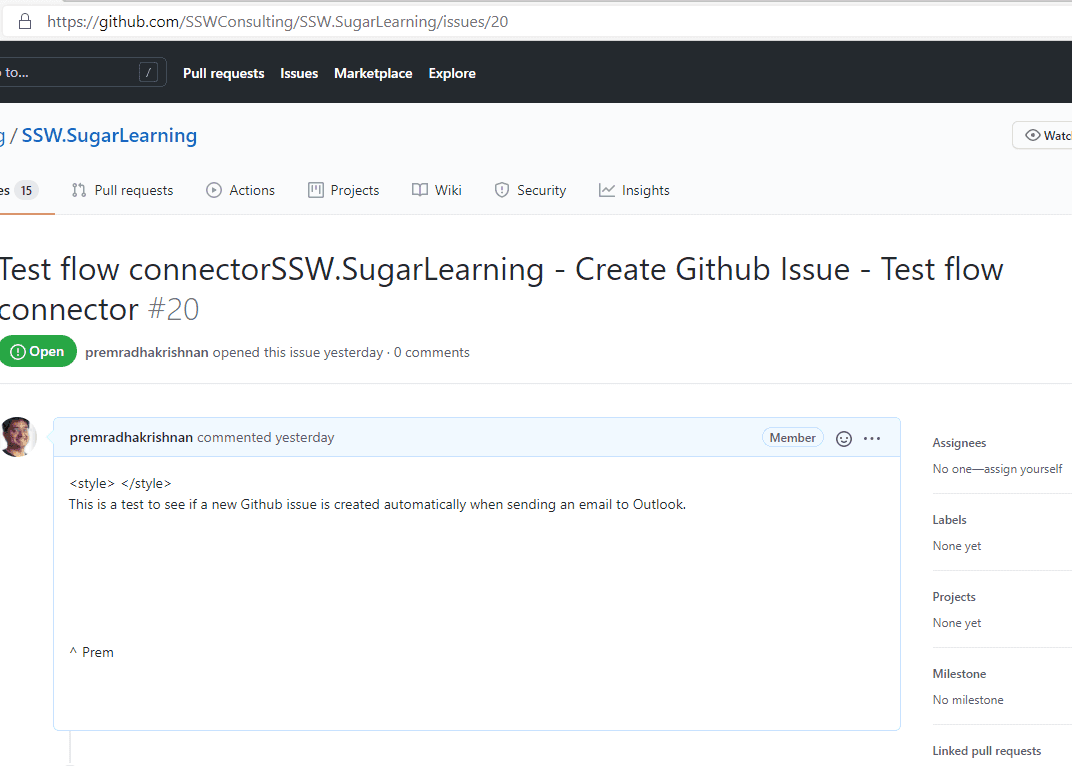Screen dimensions: 1072x766
Task: Click the Watch eye button
Action: click(x=1046, y=136)
